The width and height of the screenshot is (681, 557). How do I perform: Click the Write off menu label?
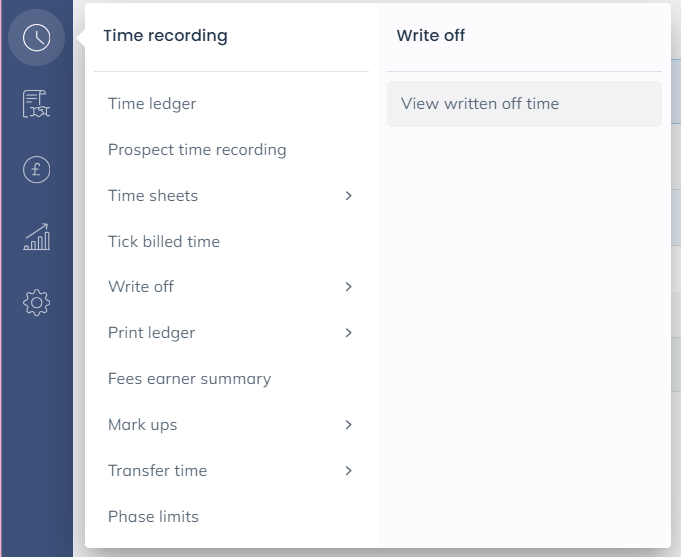tap(141, 287)
